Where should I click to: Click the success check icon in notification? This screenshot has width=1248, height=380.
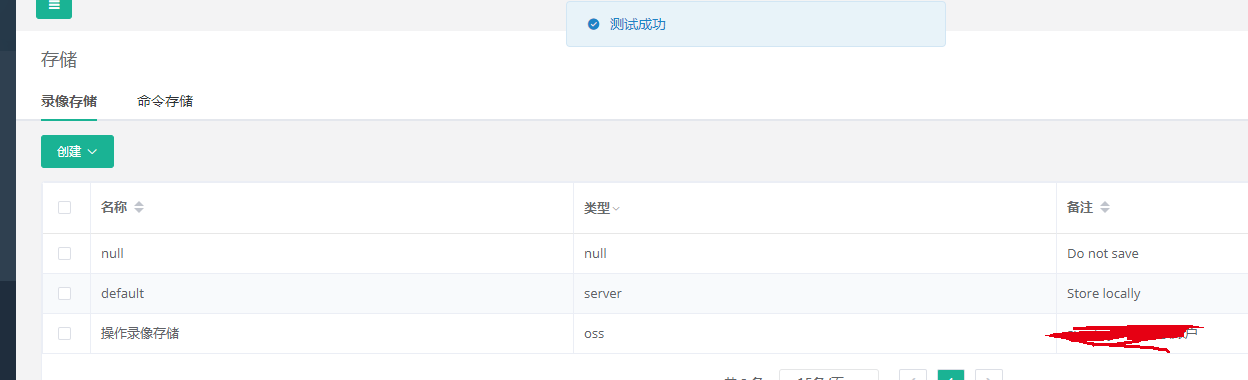[594, 24]
